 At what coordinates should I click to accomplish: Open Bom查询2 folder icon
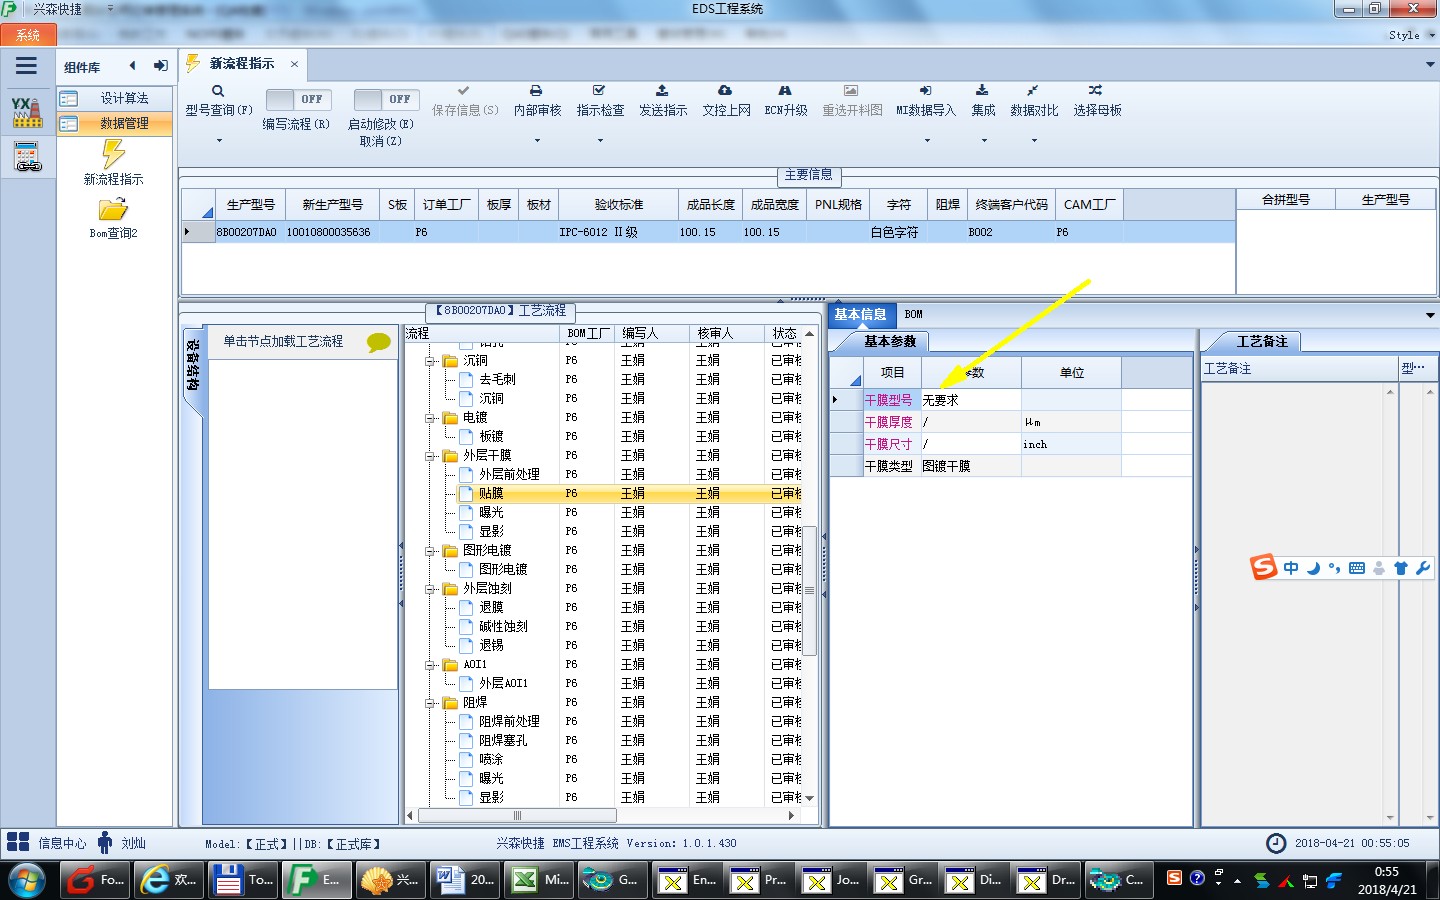point(113,209)
